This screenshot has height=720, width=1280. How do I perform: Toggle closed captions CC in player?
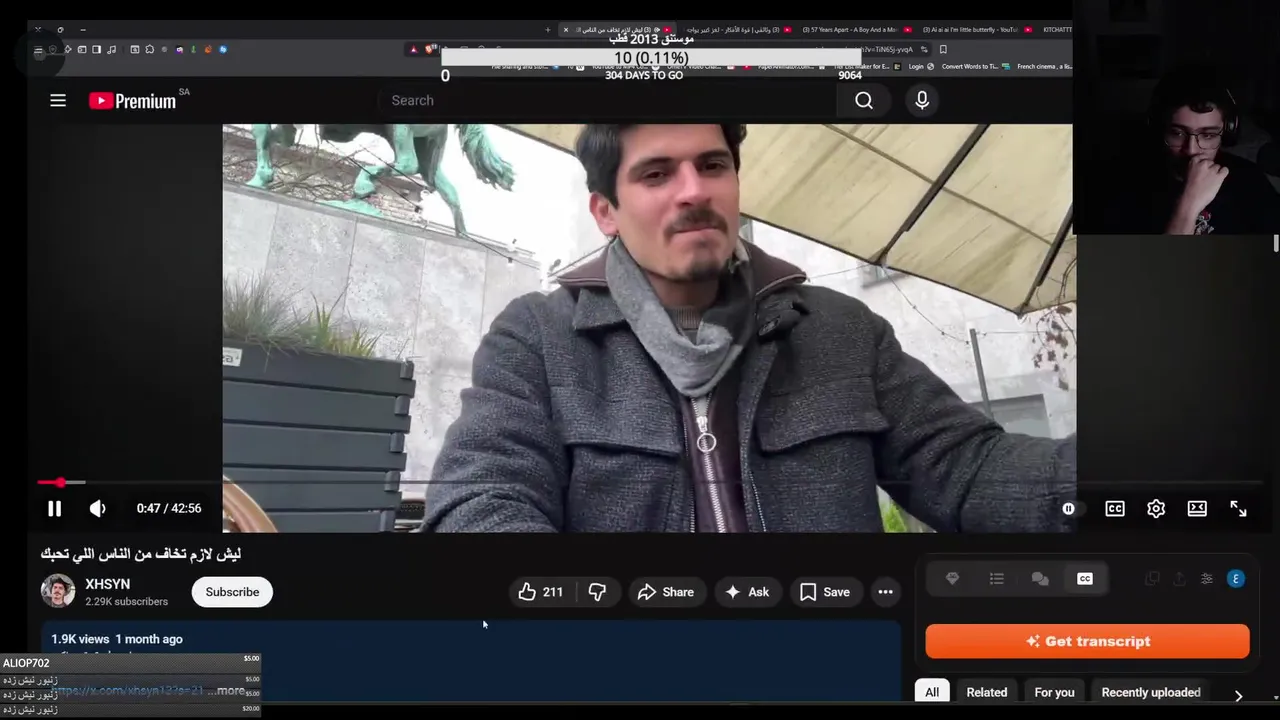[x=1114, y=508]
